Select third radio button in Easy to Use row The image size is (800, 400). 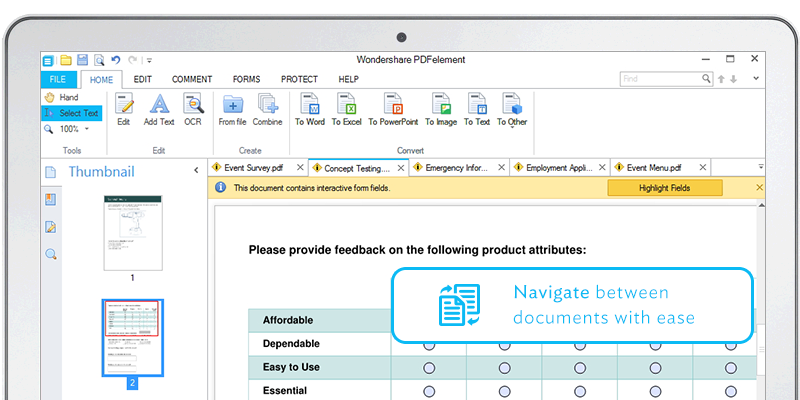coord(580,368)
